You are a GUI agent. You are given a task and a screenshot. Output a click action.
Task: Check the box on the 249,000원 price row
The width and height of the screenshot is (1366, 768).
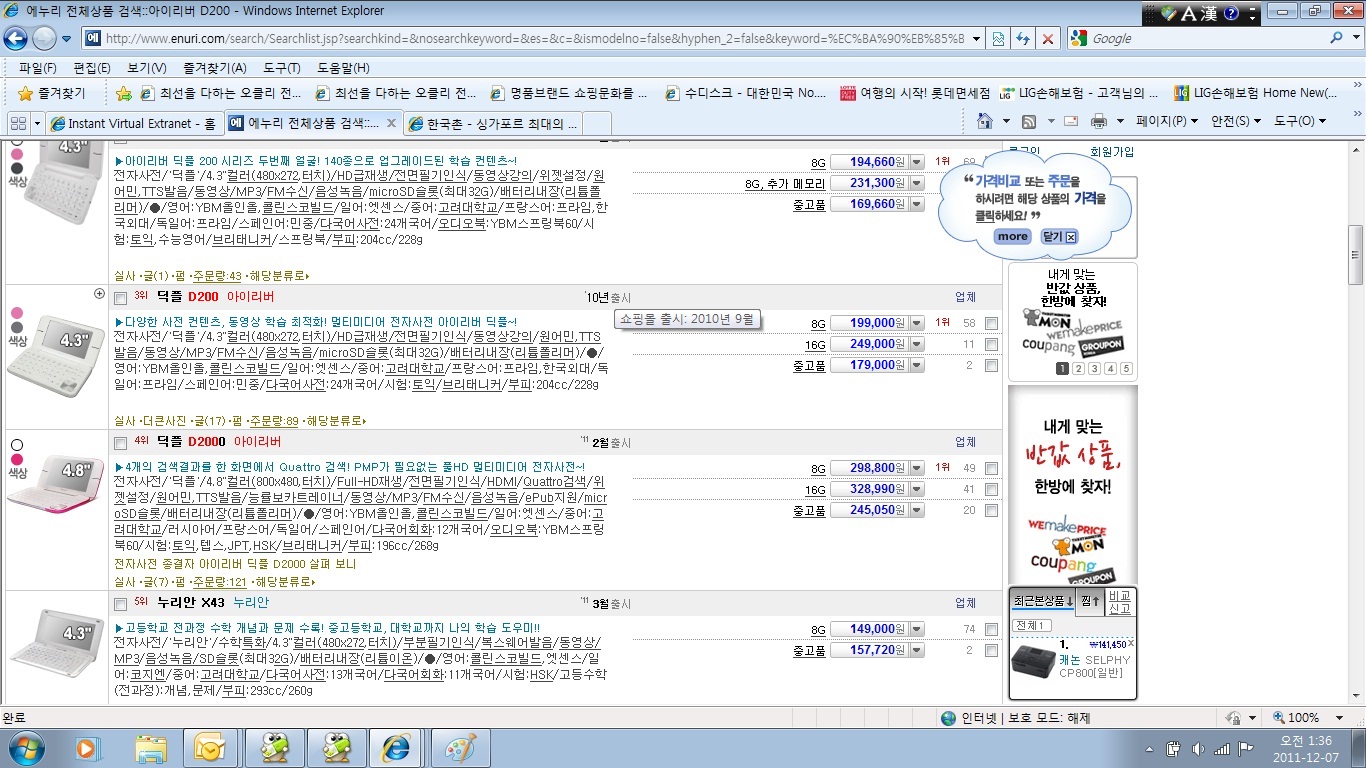point(991,345)
